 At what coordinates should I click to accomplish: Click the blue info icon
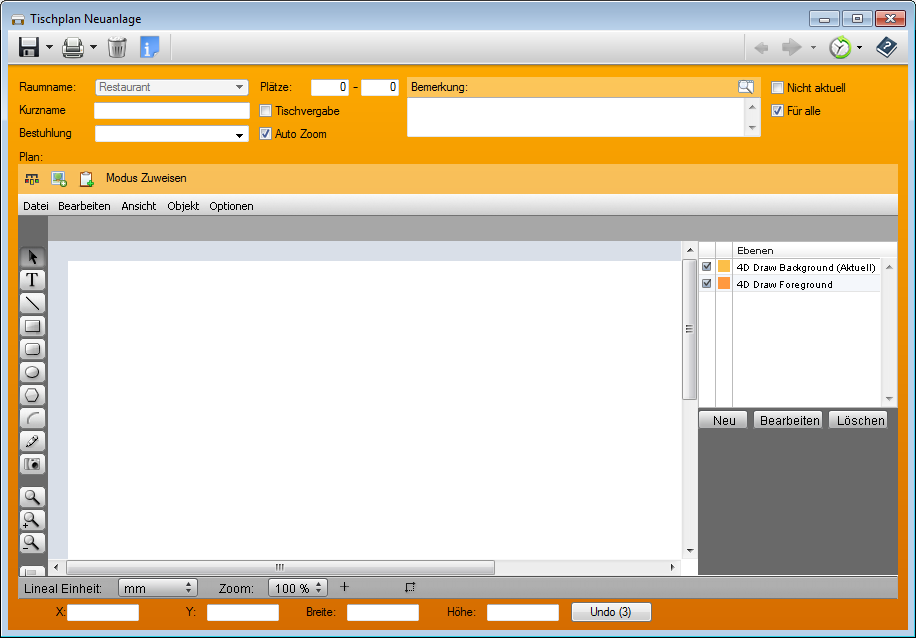tap(149, 47)
